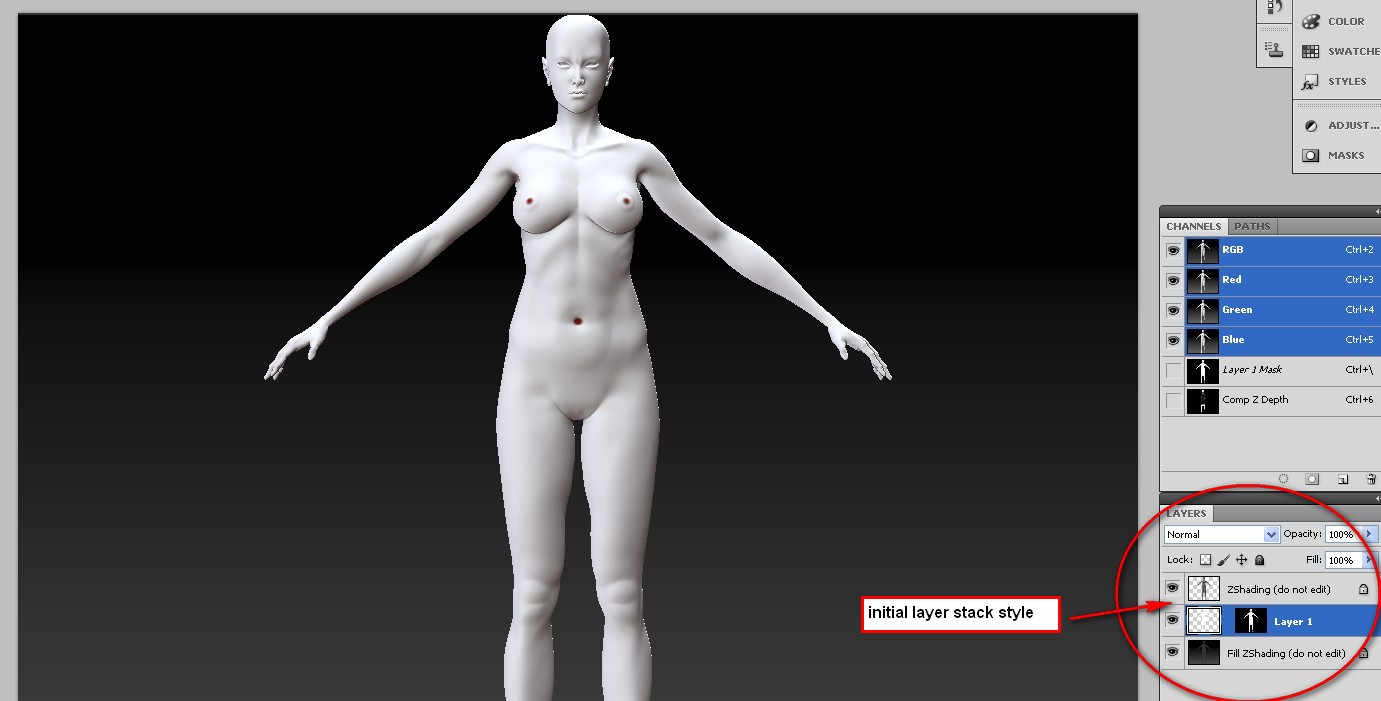
Task: Hide Layer 1 visibility eye
Action: pos(1173,621)
